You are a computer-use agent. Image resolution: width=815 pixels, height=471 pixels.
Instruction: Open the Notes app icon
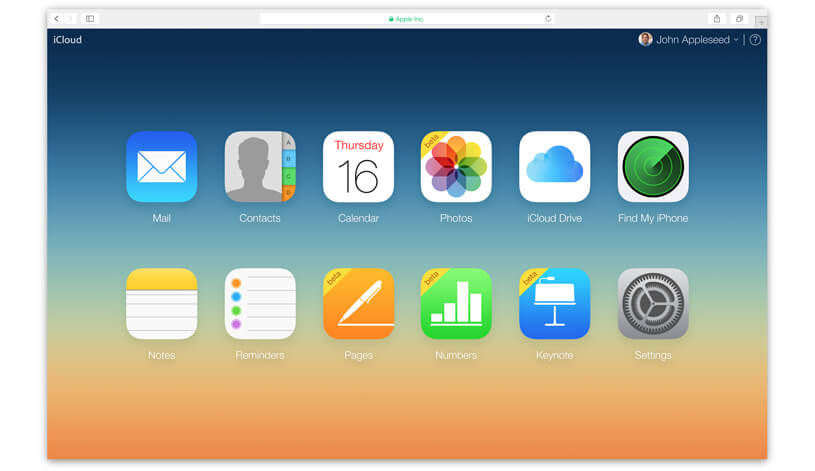162,304
